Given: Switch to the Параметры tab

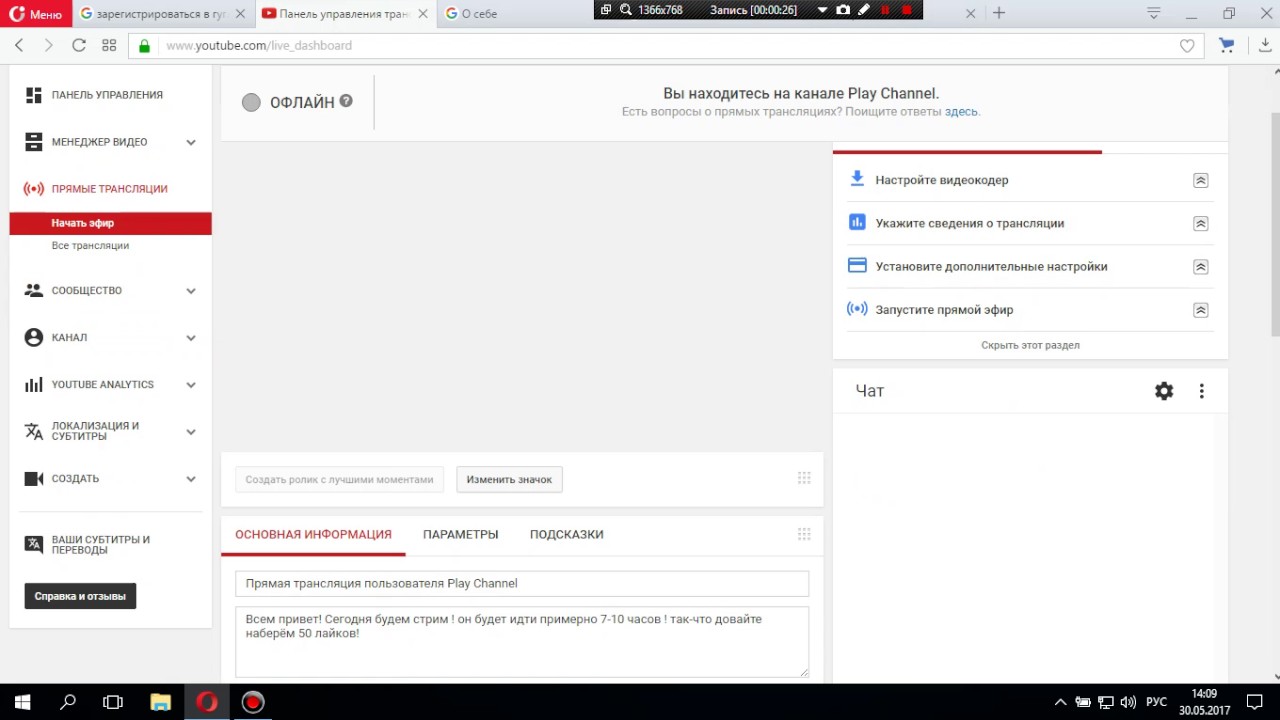Looking at the screenshot, I should 460,535.
